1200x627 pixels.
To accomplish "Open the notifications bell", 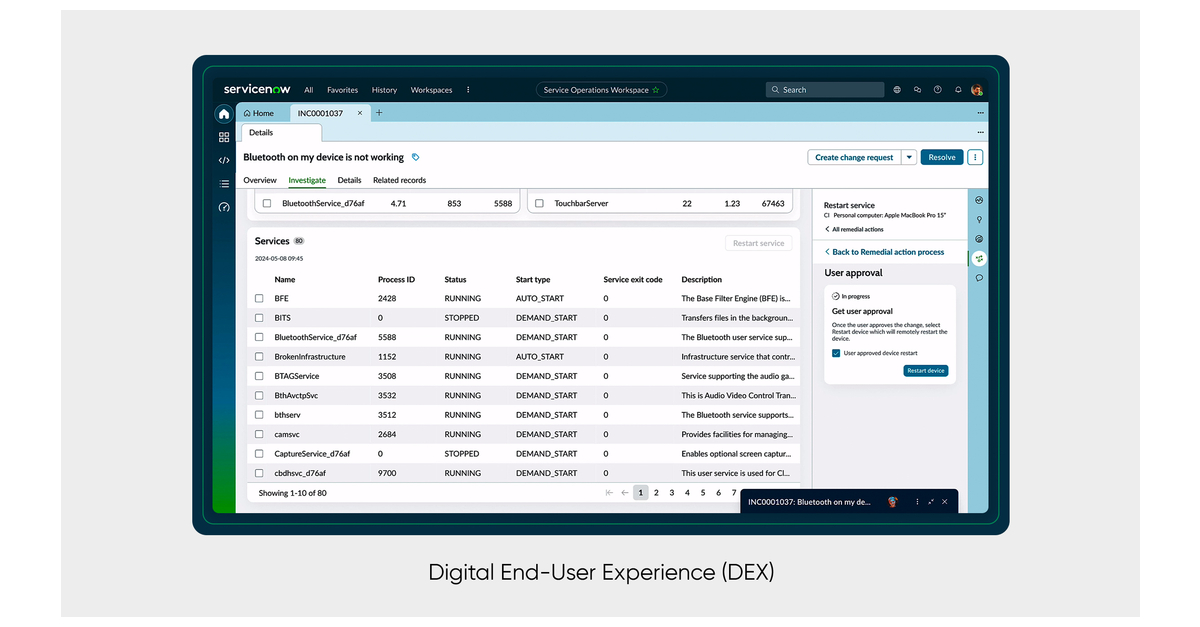I will coord(957,89).
